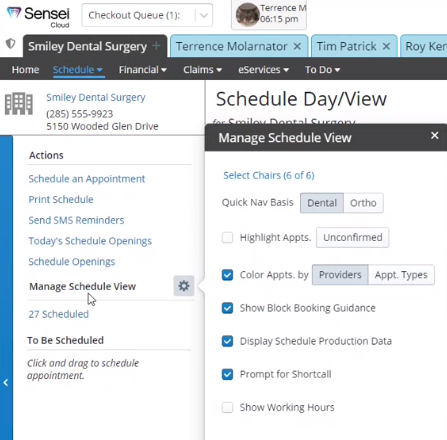Expand the Claims menu
The height and width of the screenshot is (440, 447).
(202, 70)
